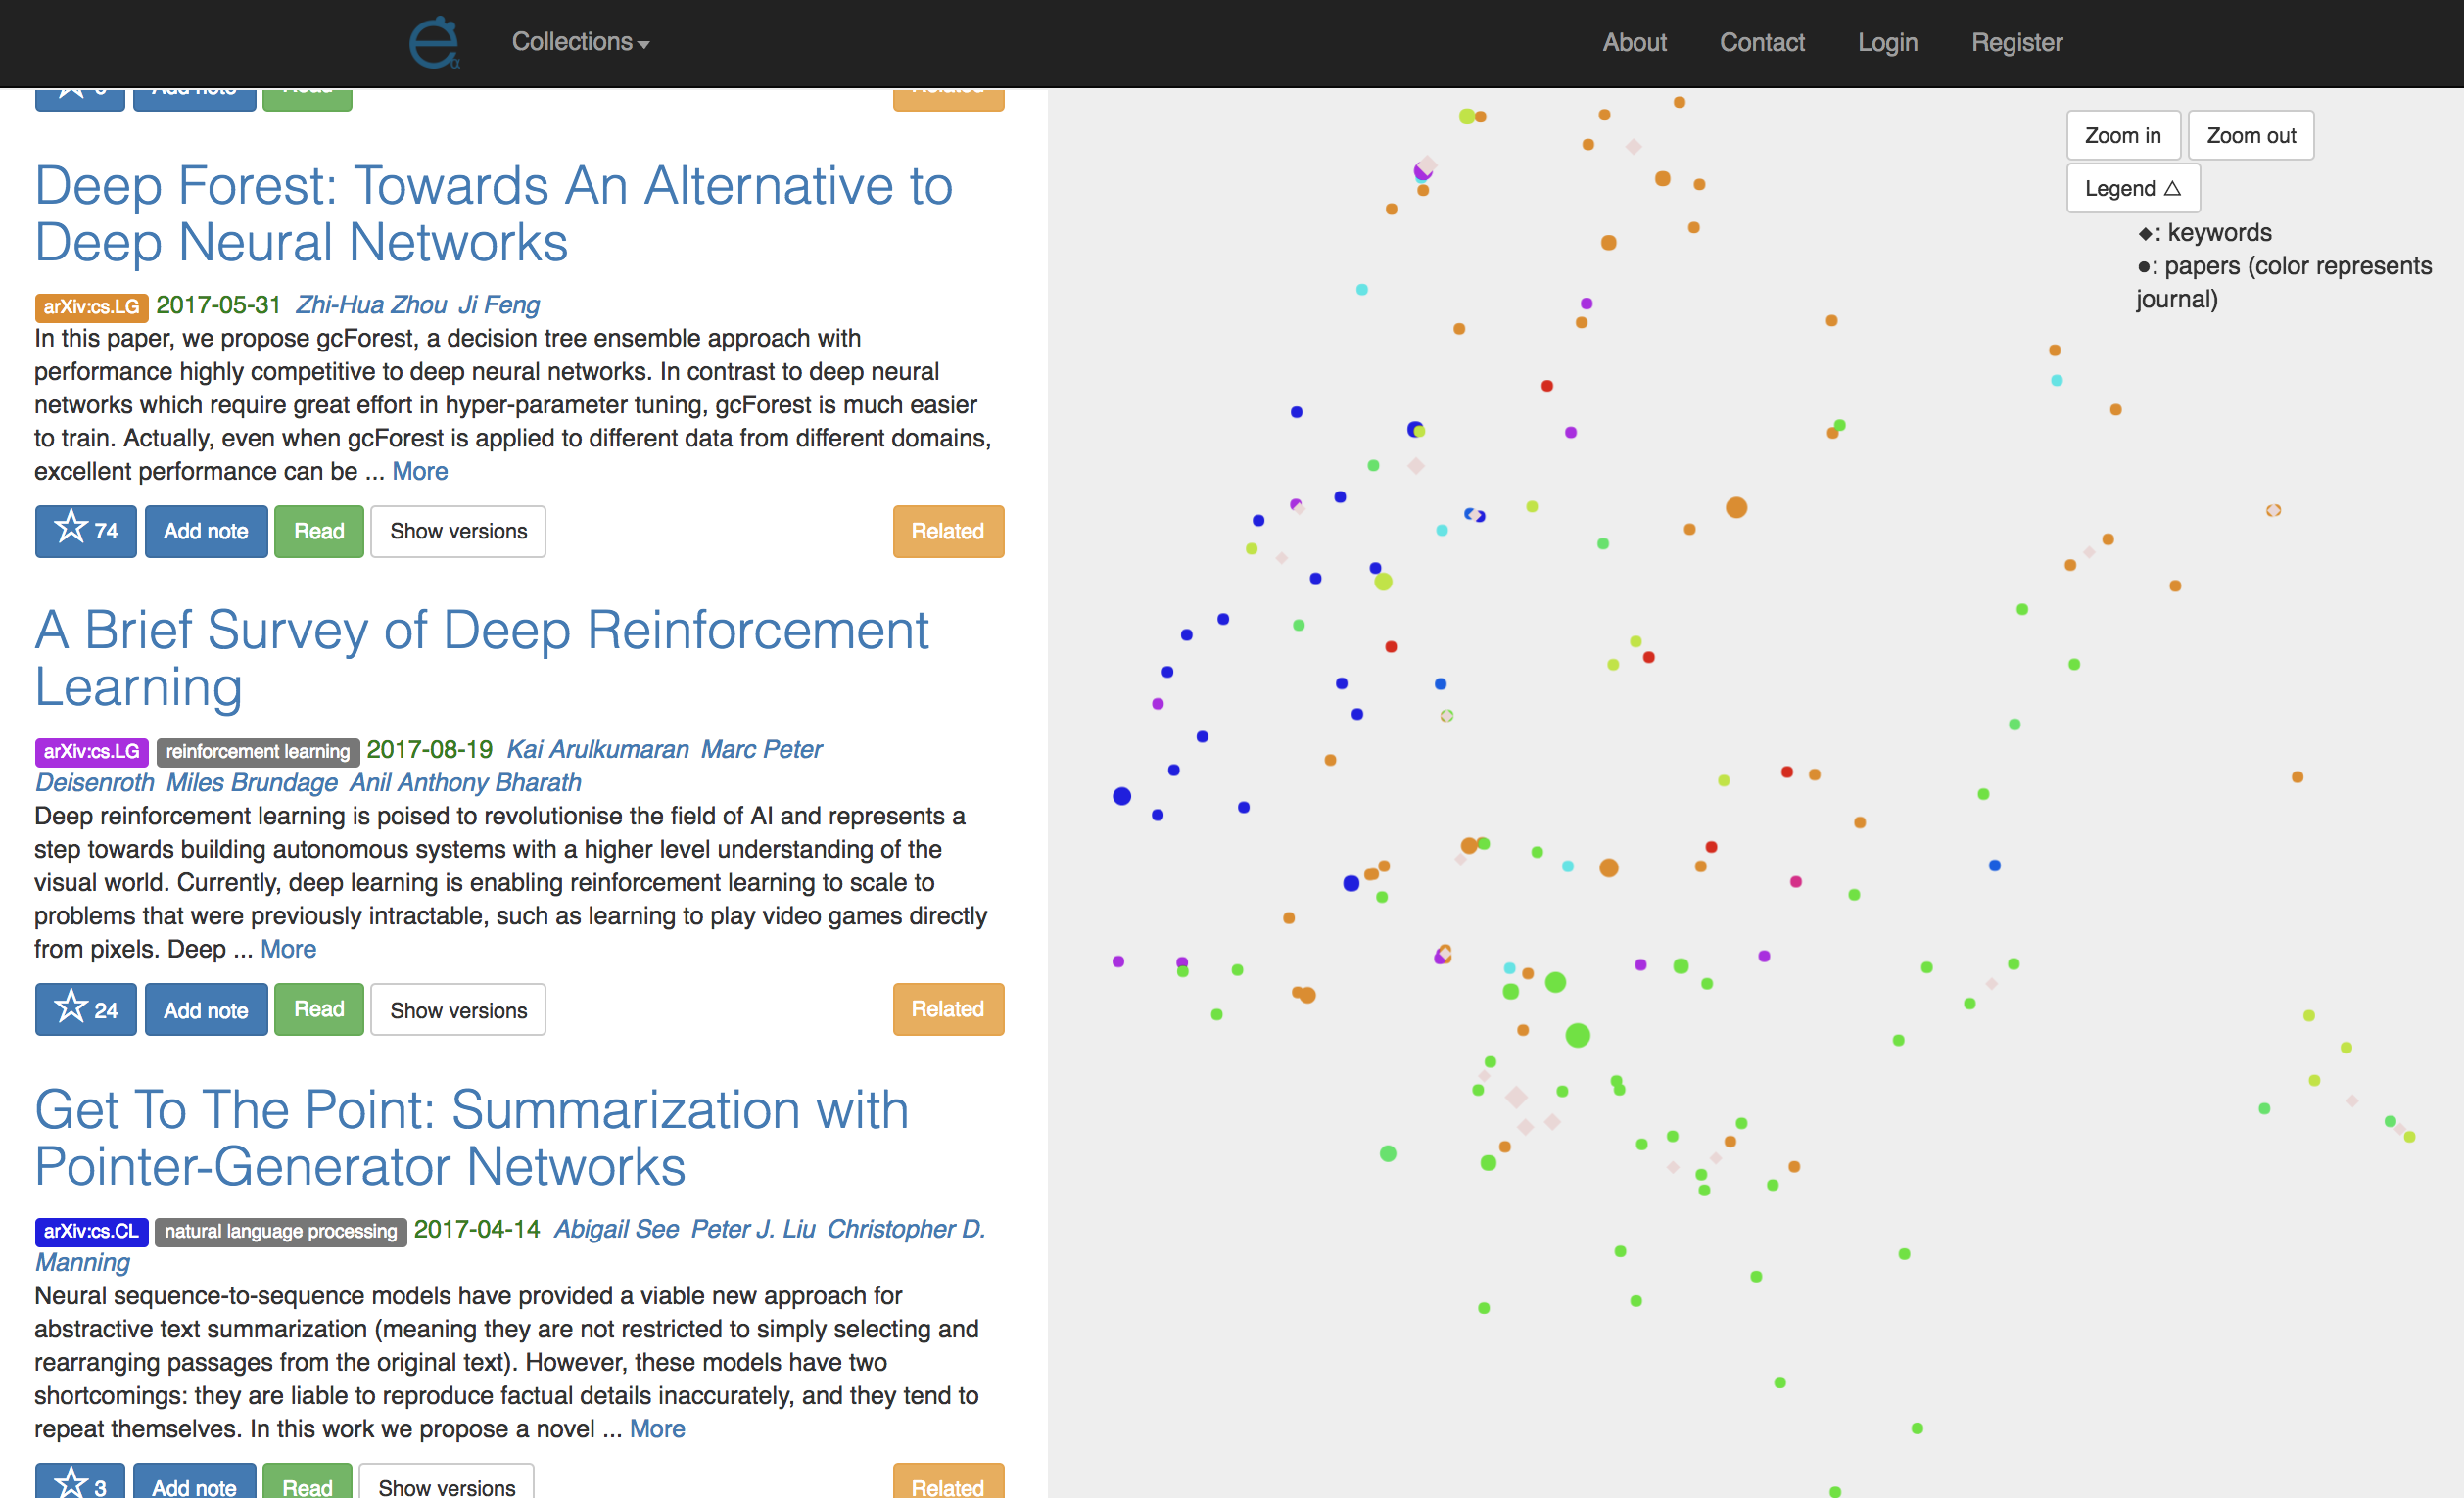Image resolution: width=2464 pixels, height=1498 pixels.
Task: Open the About page
Action: tap(1634, 42)
